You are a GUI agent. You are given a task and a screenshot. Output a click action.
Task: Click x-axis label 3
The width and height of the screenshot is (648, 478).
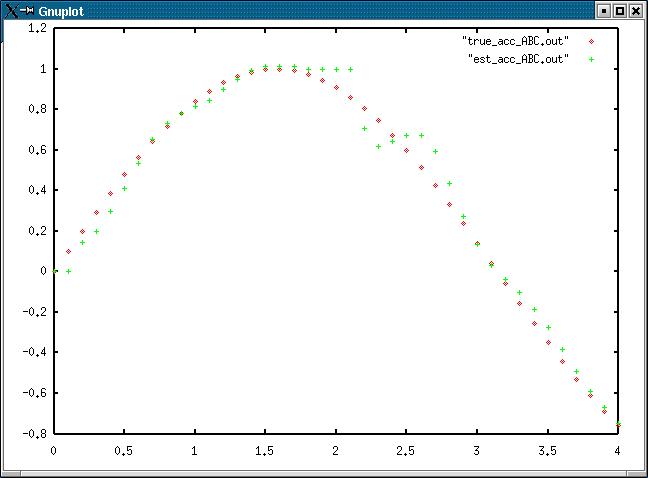[476, 451]
